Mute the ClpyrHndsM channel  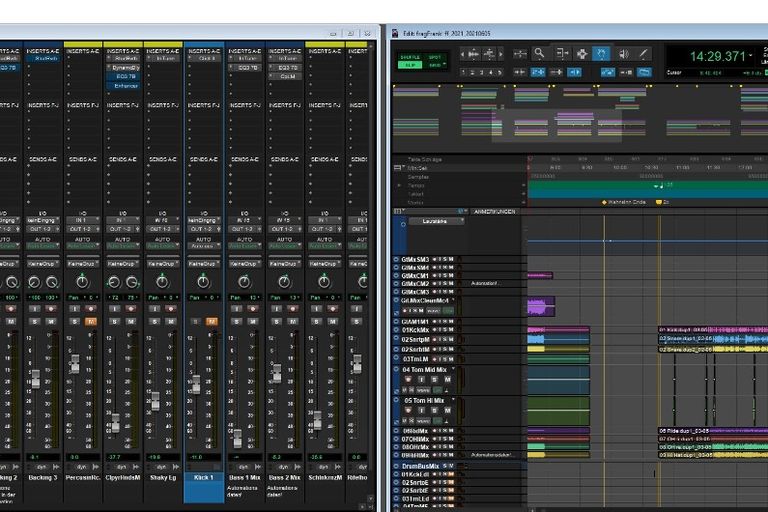pos(131,321)
